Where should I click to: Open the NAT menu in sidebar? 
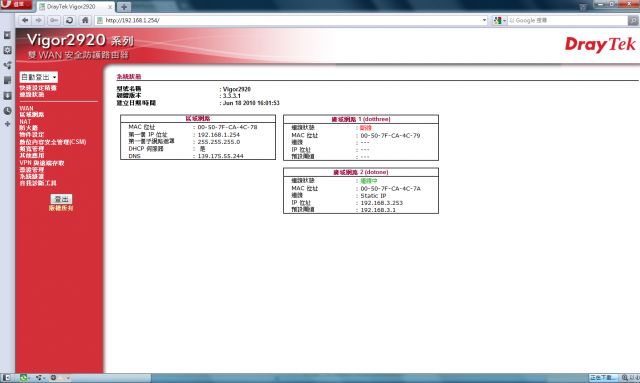25,122
